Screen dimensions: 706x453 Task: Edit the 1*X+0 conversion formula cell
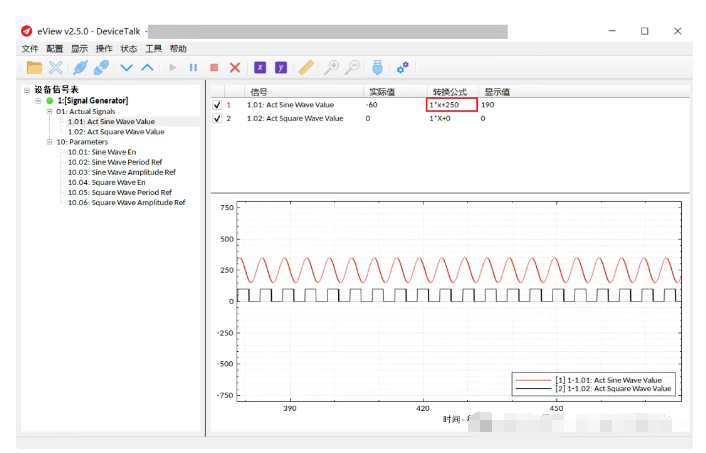[x=440, y=118]
